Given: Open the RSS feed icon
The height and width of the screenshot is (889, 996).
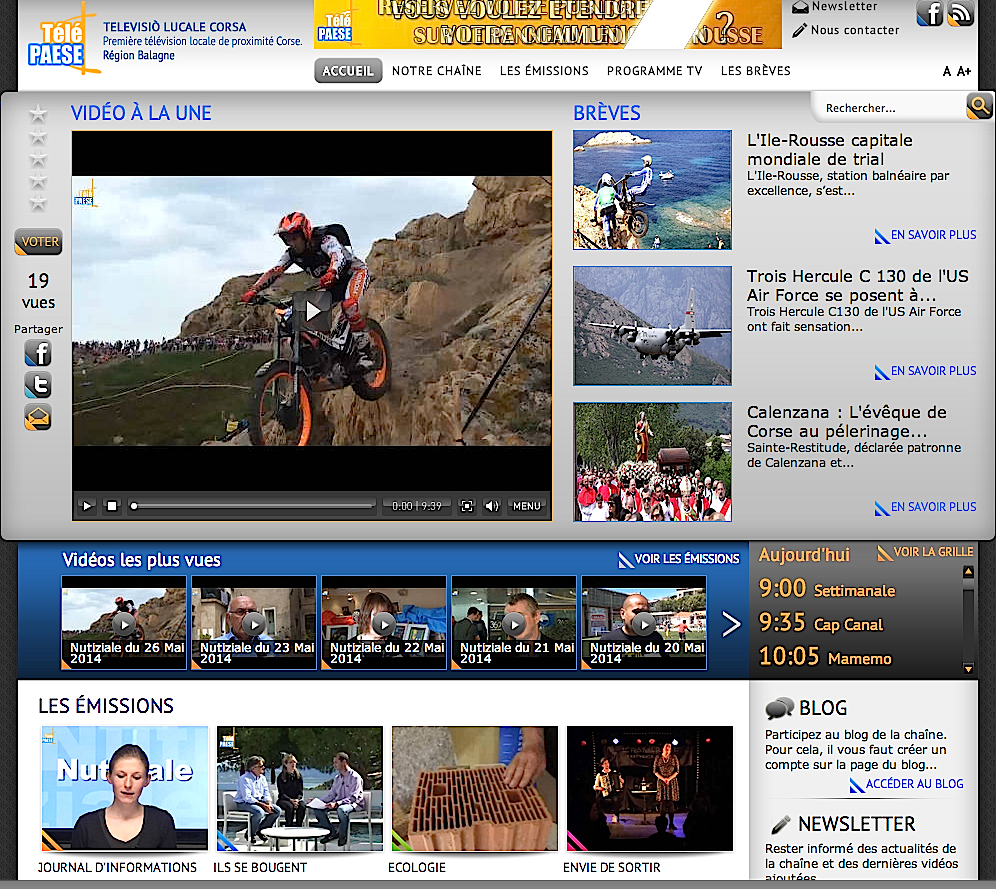Looking at the screenshot, I should [960, 13].
